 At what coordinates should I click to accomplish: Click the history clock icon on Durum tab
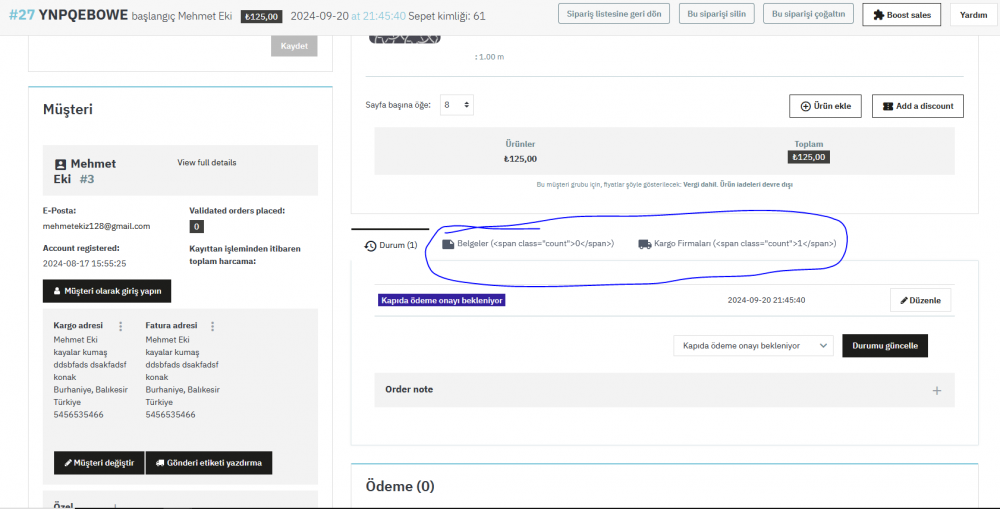(370, 246)
